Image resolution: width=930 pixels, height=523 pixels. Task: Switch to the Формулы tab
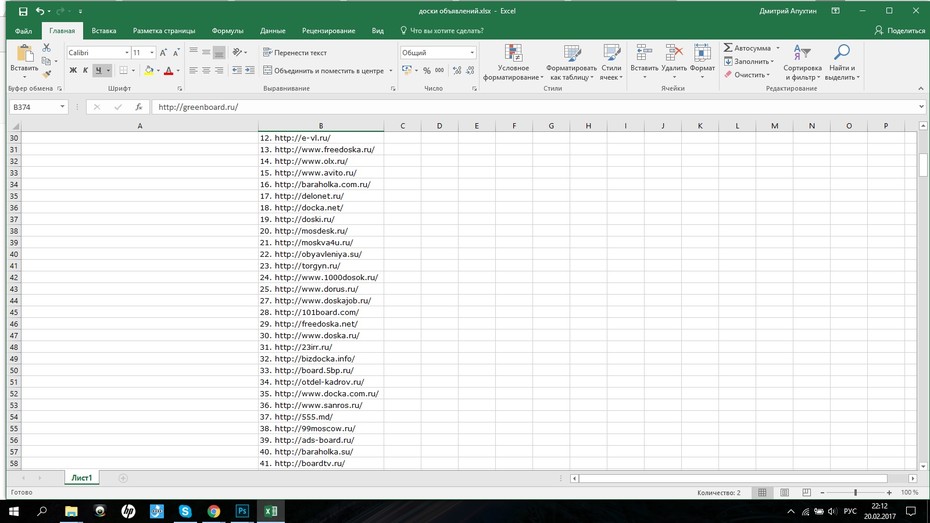pos(227,31)
